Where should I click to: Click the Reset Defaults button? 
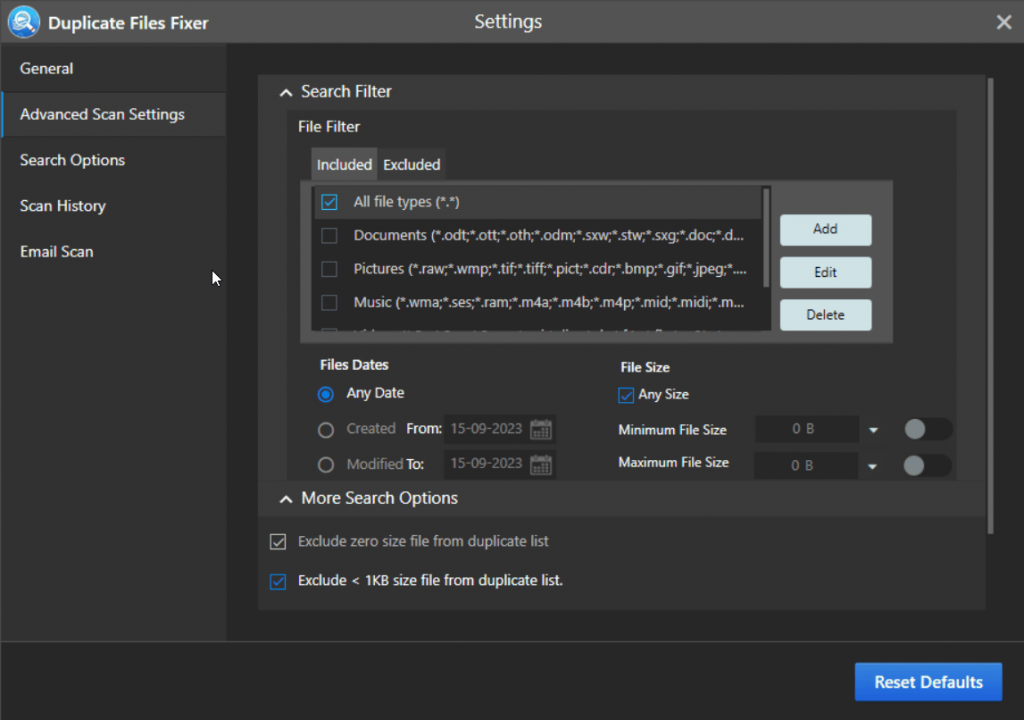[x=928, y=681]
